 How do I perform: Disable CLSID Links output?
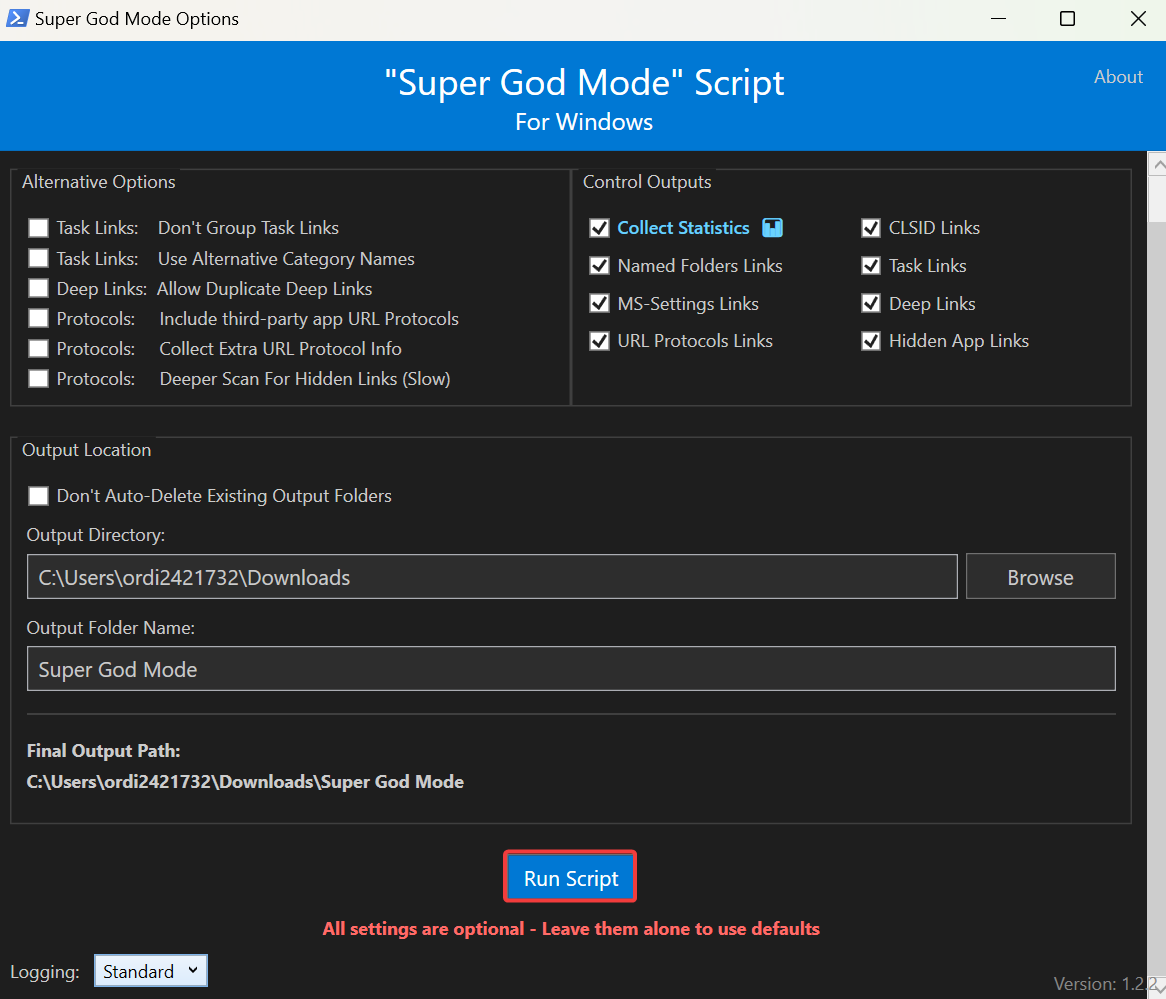coord(871,228)
